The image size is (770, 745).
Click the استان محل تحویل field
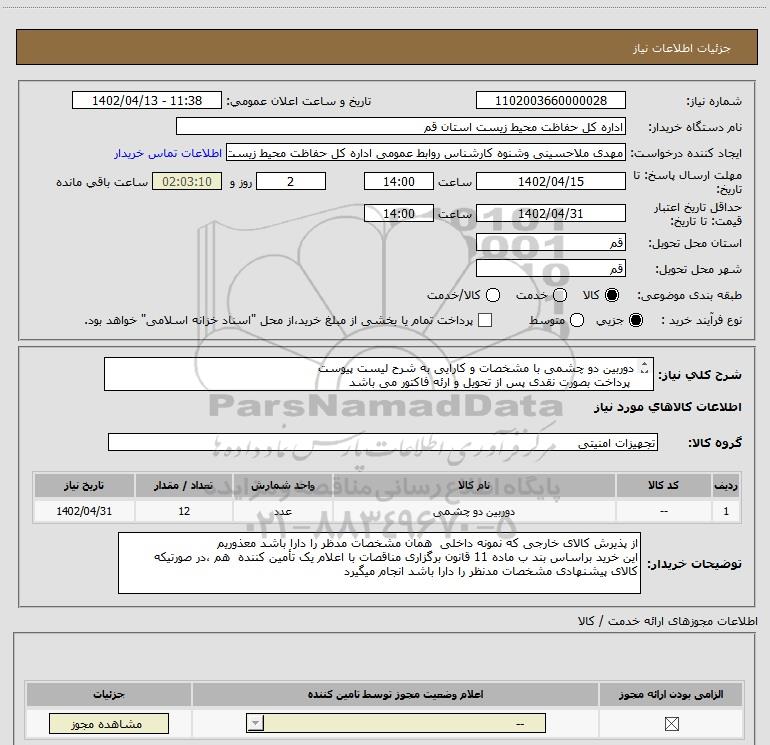[550, 242]
